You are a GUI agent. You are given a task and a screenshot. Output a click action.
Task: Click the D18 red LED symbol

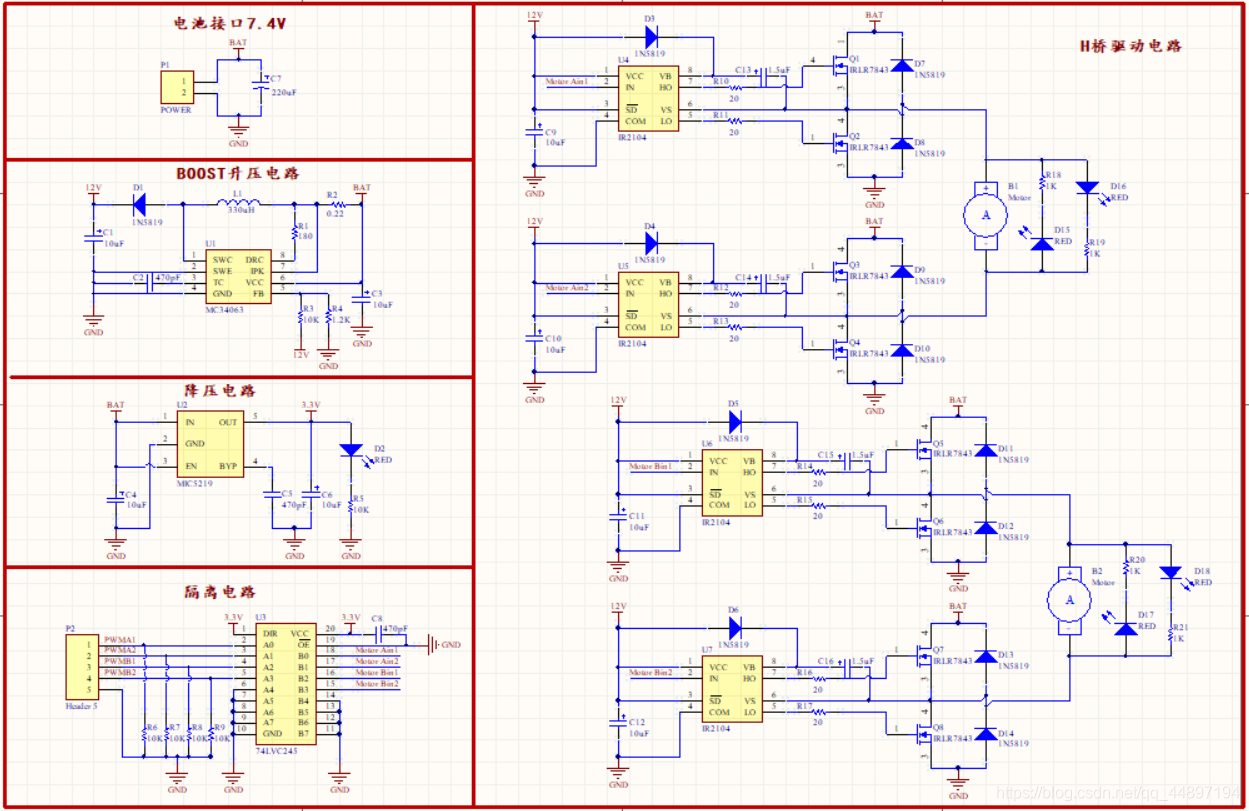click(1172, 573)
